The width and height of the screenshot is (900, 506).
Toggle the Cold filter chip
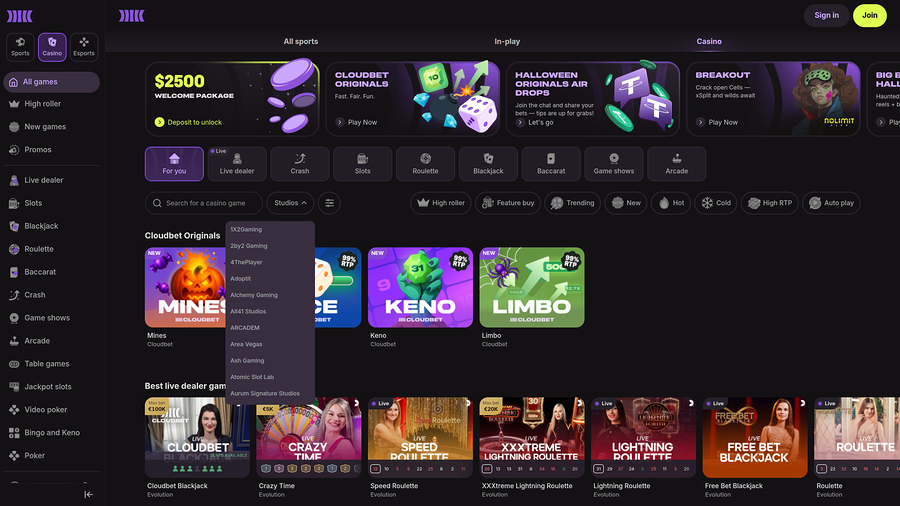point(716,203)
